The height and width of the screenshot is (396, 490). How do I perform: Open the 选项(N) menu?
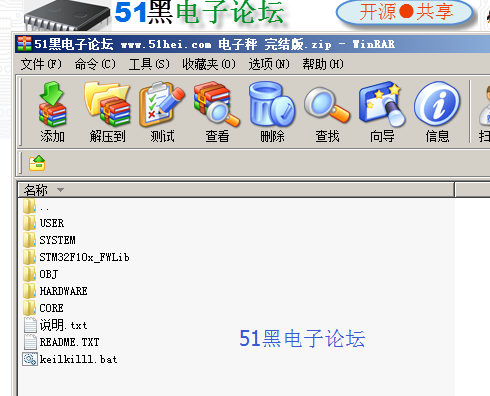click(x=269, y=64)
